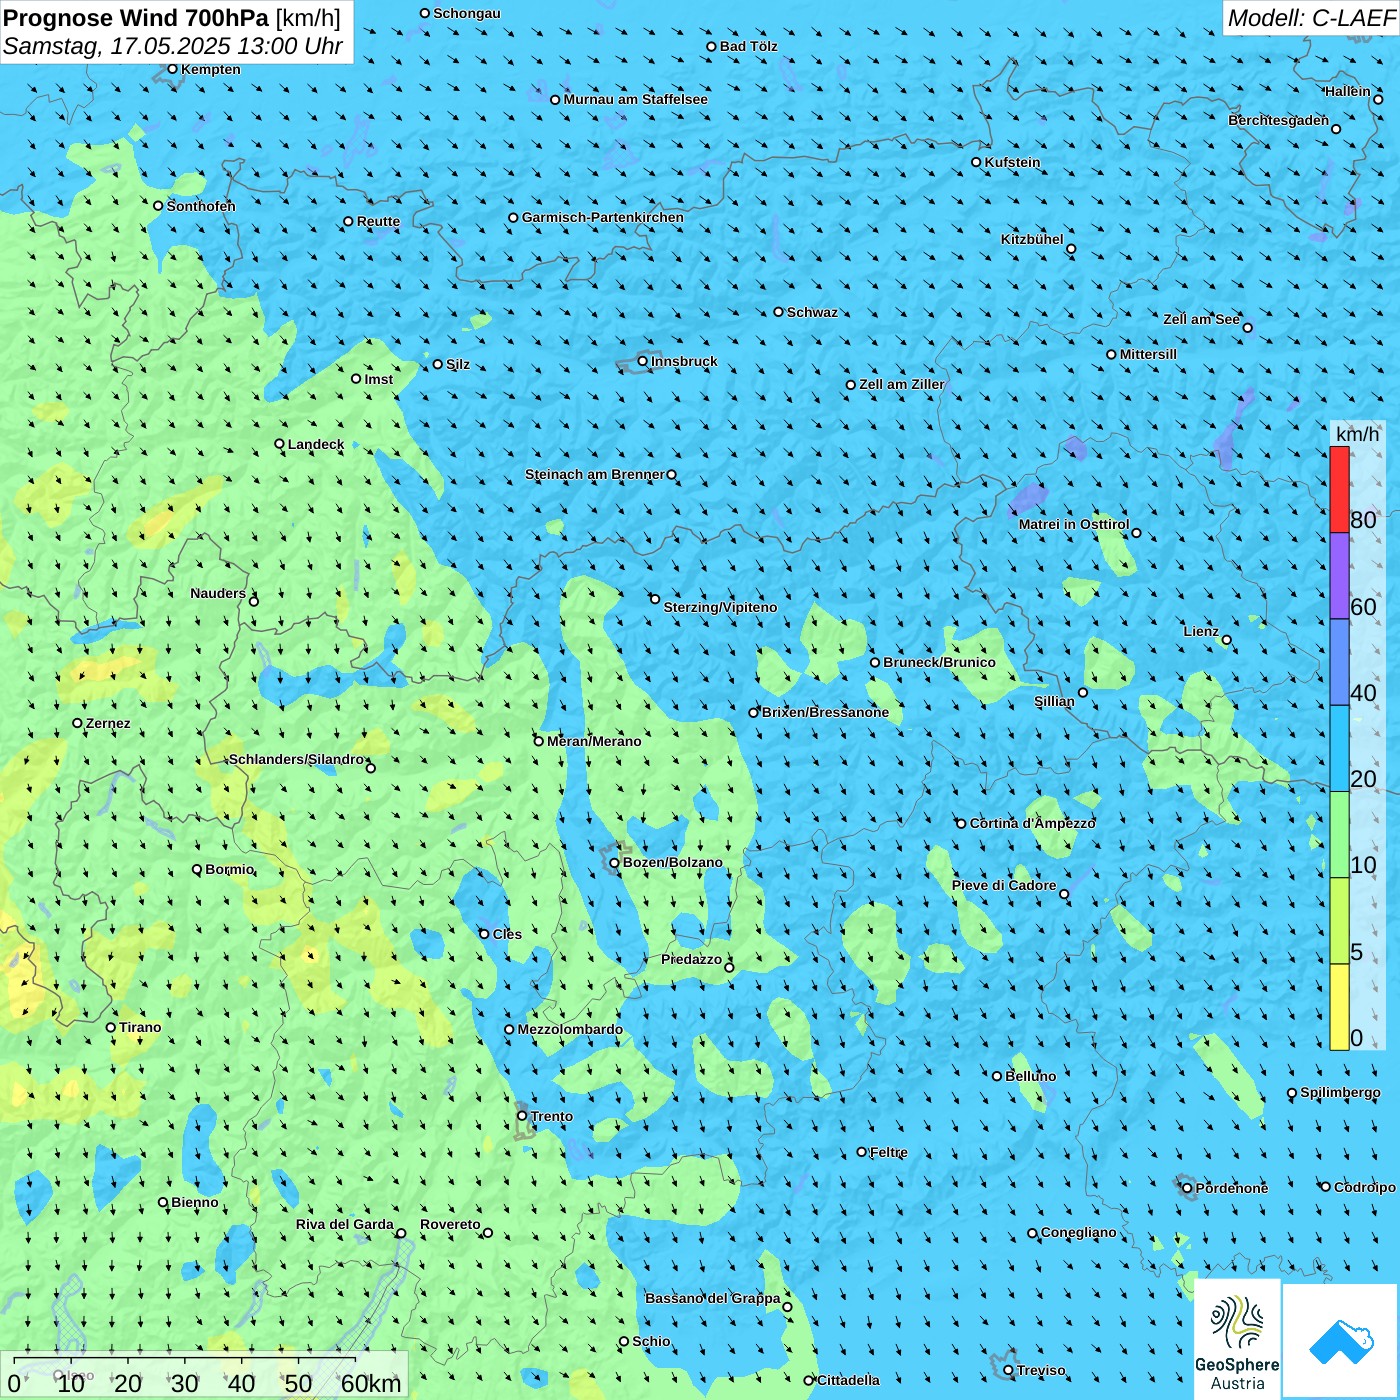The width and height of the screenshot is (1400, 1400).
Task: Click the Murnau am Staffelsee label
Action: (636, 99)
